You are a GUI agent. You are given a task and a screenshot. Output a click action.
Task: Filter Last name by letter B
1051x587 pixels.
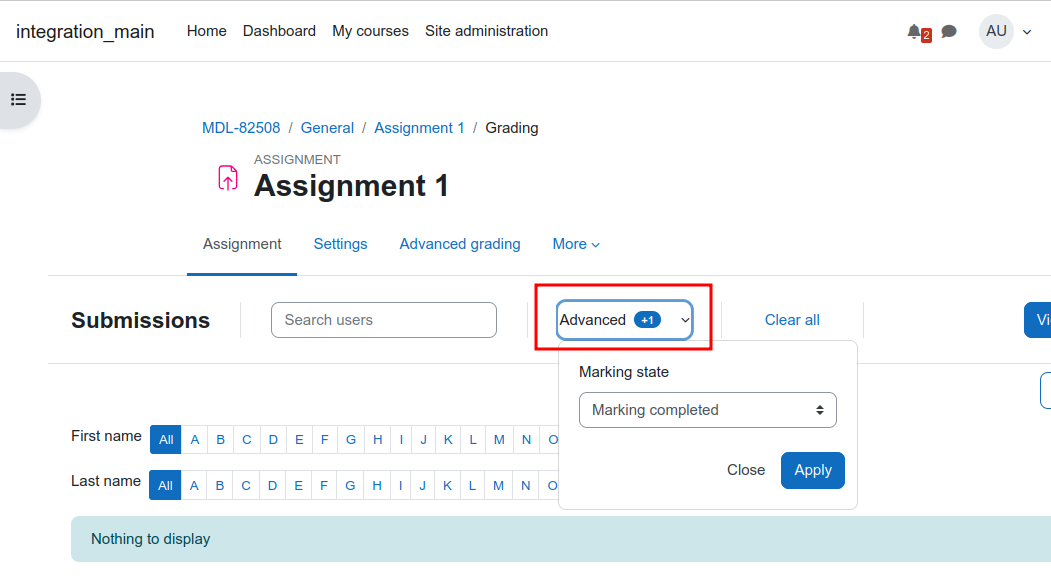pyautogui.click(x=220, y=485)
